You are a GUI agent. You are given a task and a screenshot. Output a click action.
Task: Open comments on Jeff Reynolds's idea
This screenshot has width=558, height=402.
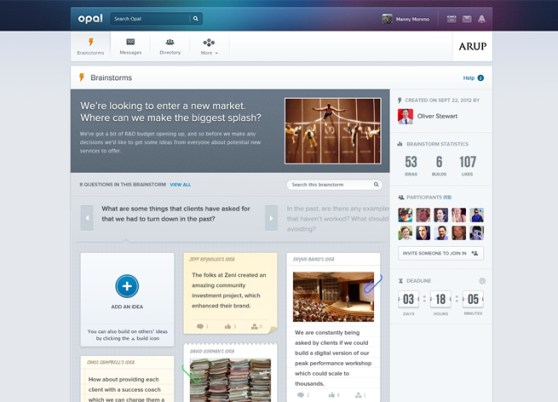click(200, 326)
